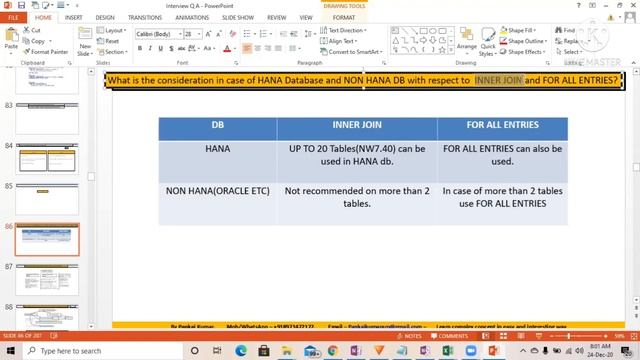The image size is (640, 360).
Task: Open the Text Direction dropdown
Action: 343,30
